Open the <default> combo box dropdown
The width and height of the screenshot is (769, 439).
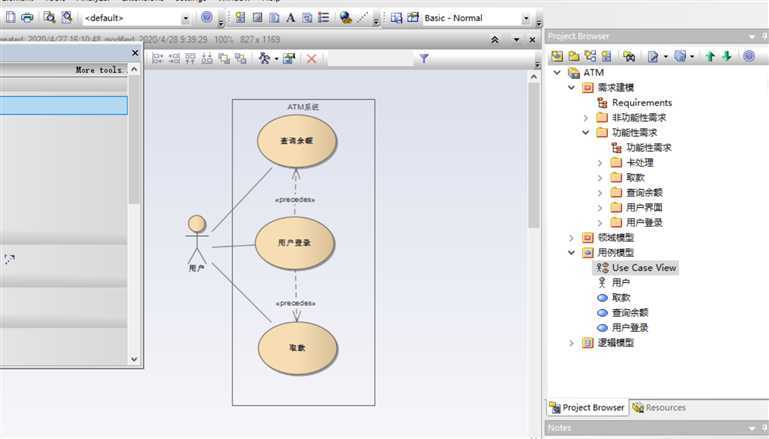185,18
